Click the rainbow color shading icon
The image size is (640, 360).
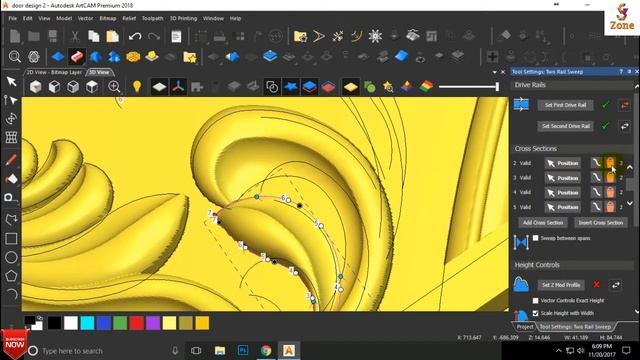(426, 87)
